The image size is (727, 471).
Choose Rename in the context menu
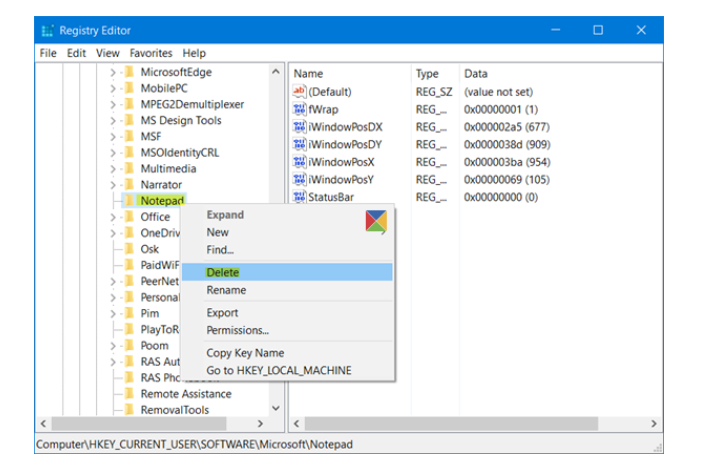coord(287,290)
